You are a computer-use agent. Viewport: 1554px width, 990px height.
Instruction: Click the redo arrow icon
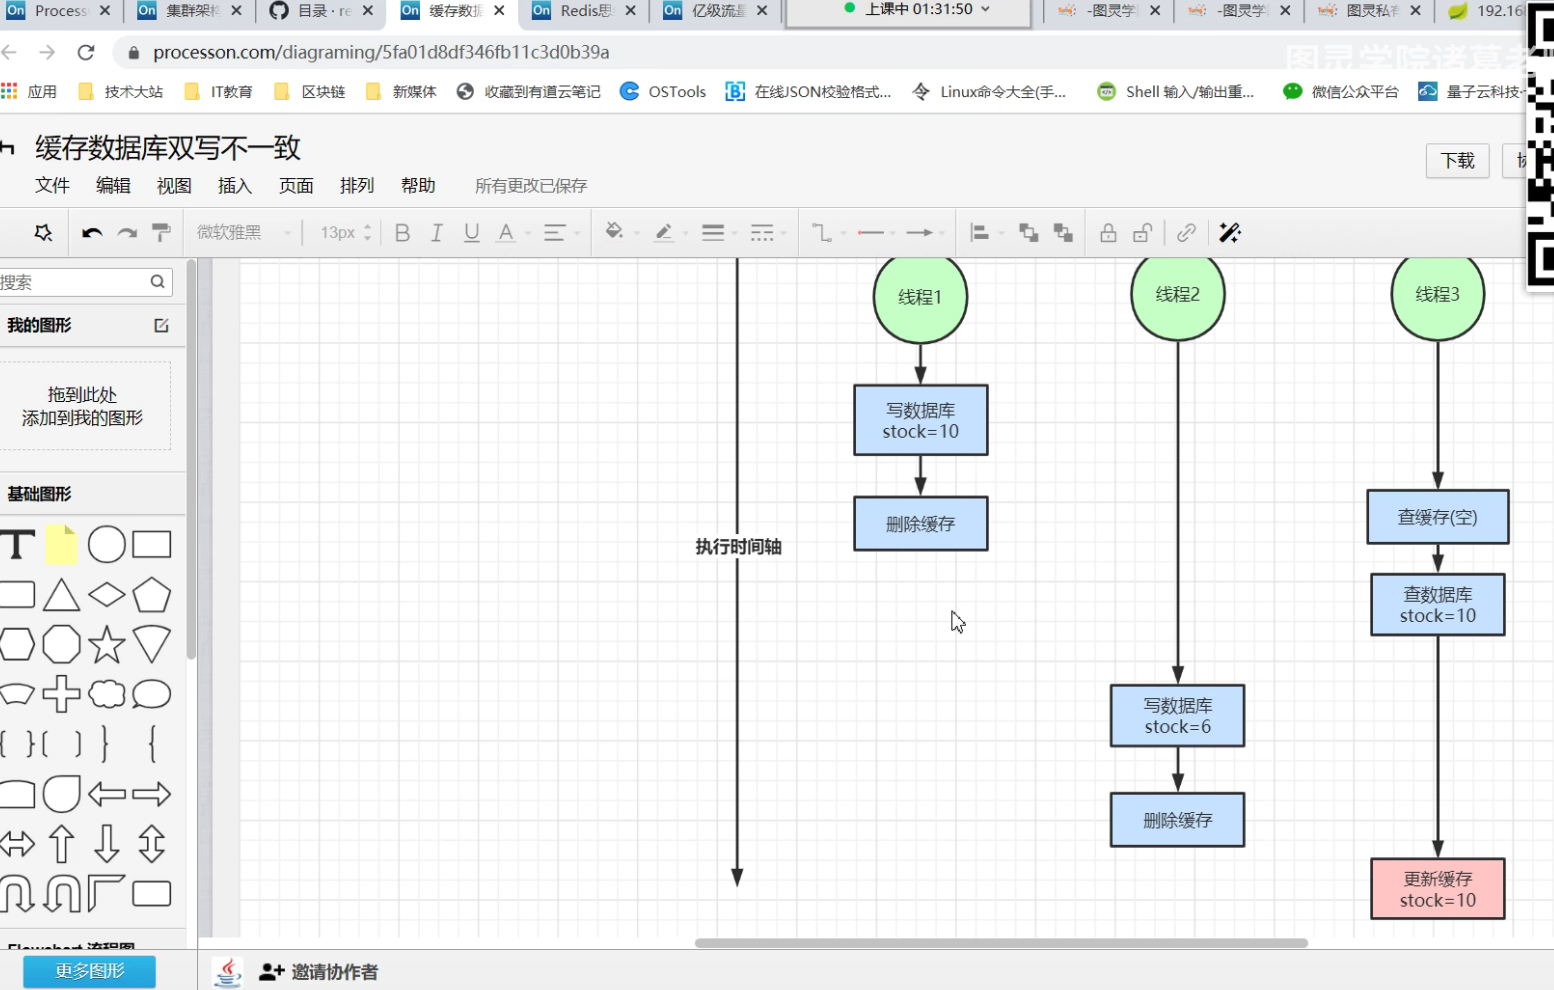(127, 233)
